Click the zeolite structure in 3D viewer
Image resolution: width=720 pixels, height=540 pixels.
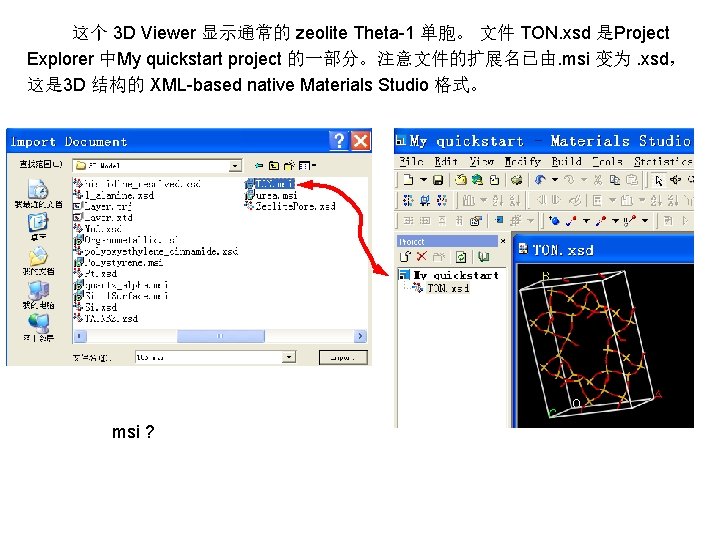[x=589, y=343]
